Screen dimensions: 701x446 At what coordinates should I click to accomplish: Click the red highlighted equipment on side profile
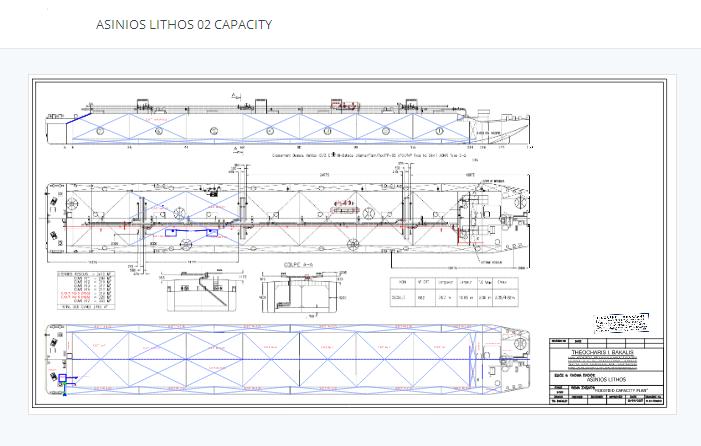(345, 105)
